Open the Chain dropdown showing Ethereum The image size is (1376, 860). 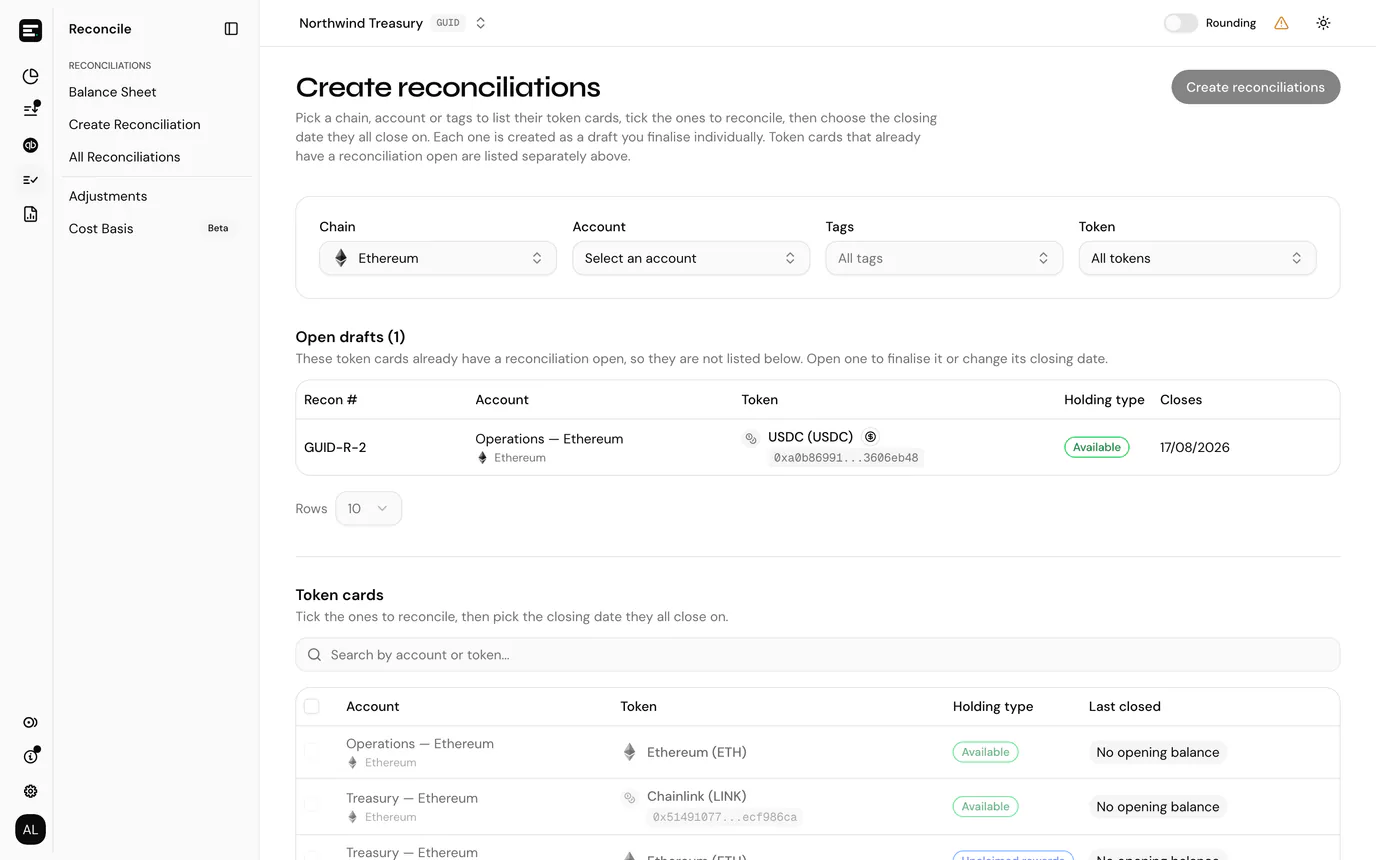[x=438, y=258]
